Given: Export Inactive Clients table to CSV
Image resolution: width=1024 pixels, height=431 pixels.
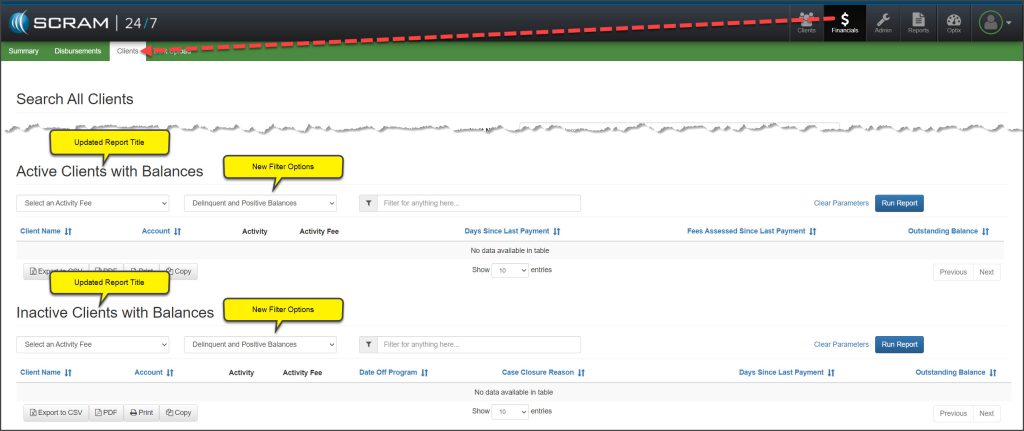Looking at the screenshot, I should point(56,412).
